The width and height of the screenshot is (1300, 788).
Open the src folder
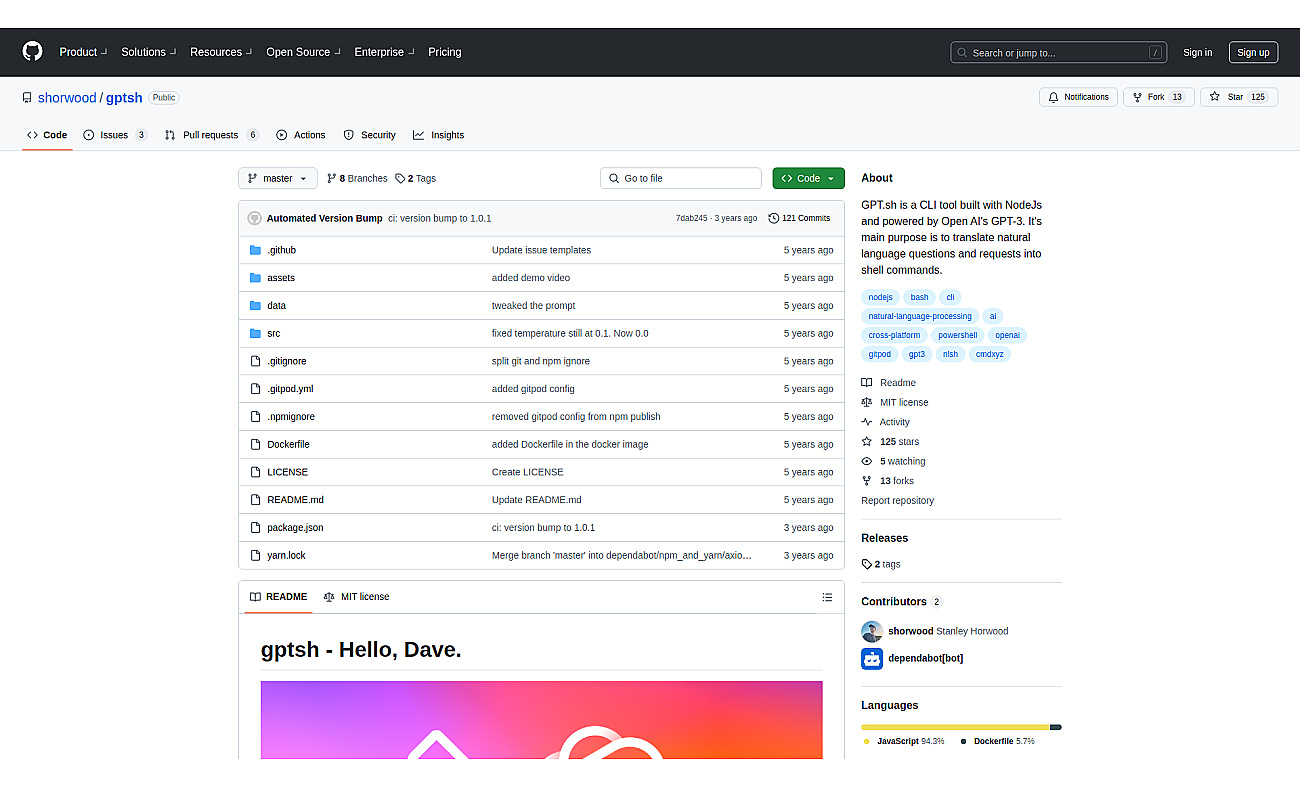pyautogui.click(x=273, y=334)
